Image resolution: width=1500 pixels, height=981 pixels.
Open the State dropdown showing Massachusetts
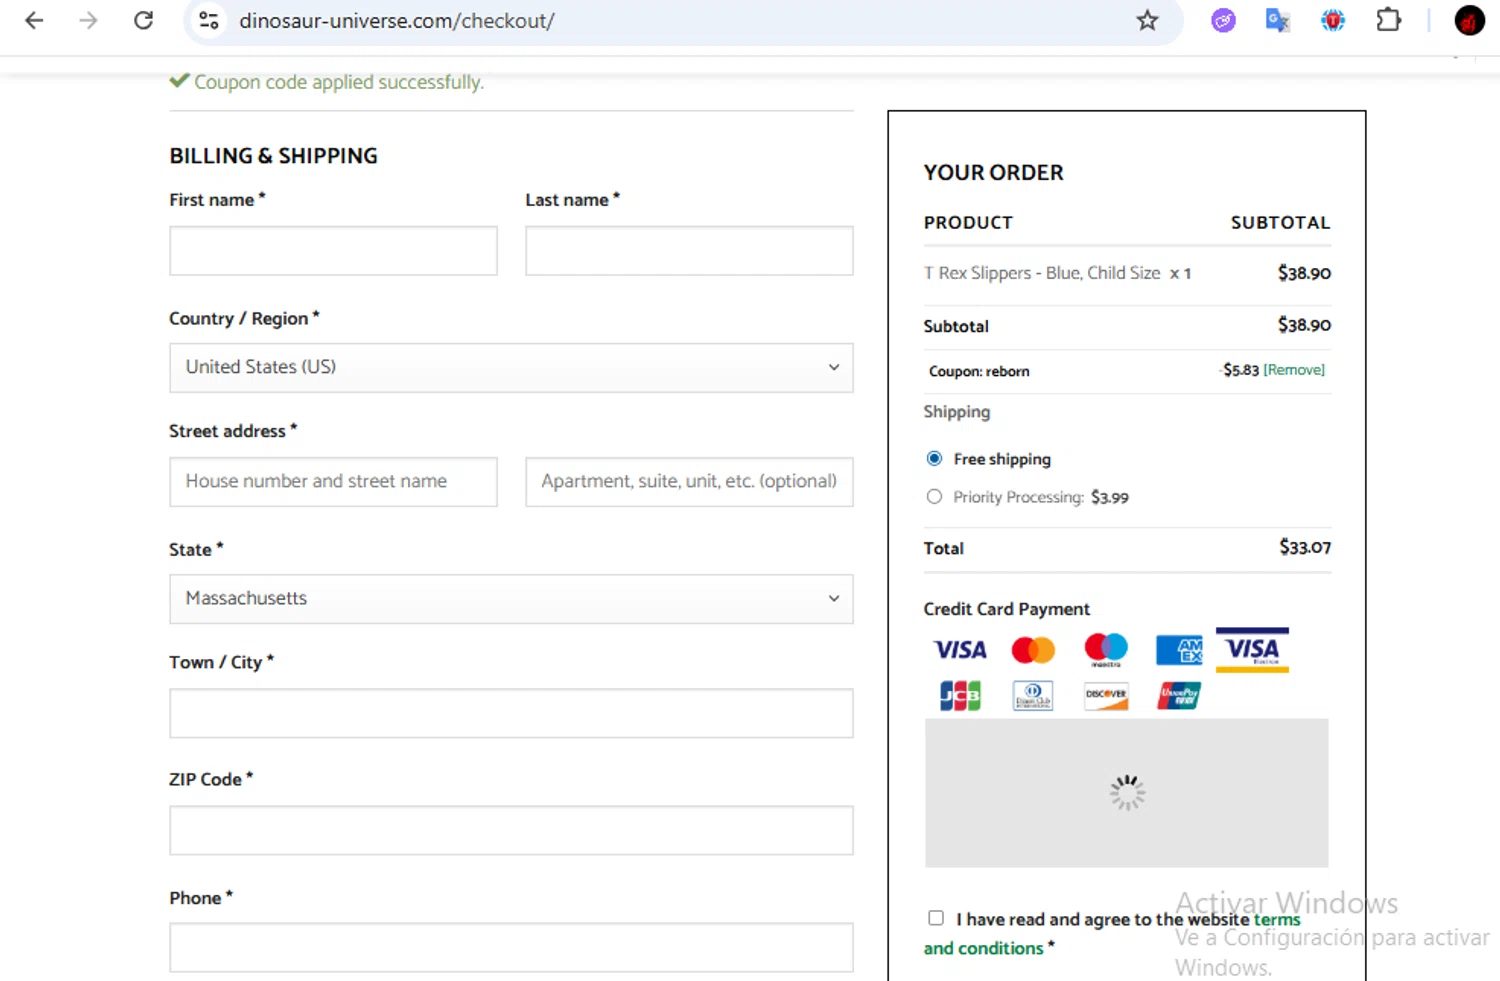point(511,598)
